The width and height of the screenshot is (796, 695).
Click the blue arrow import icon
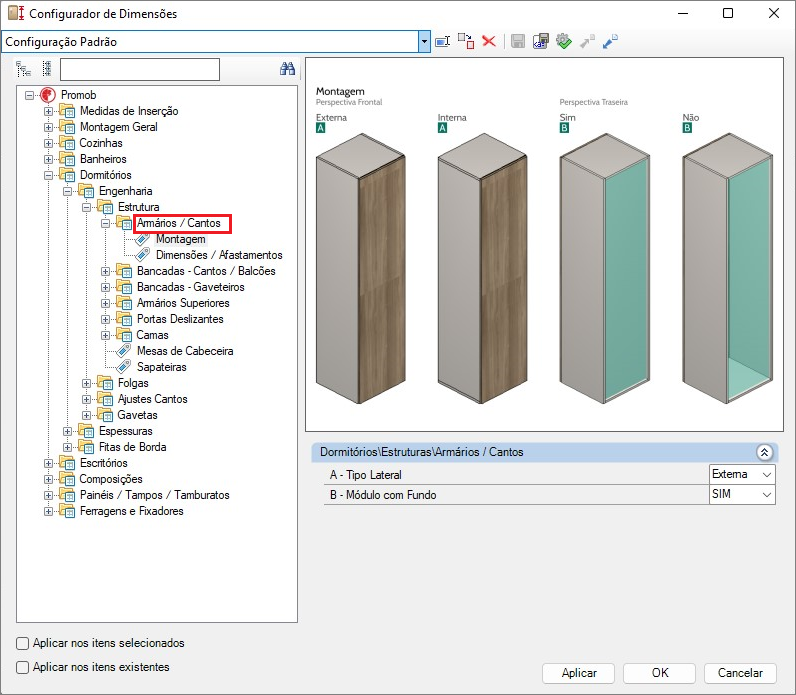click(610, 41)
